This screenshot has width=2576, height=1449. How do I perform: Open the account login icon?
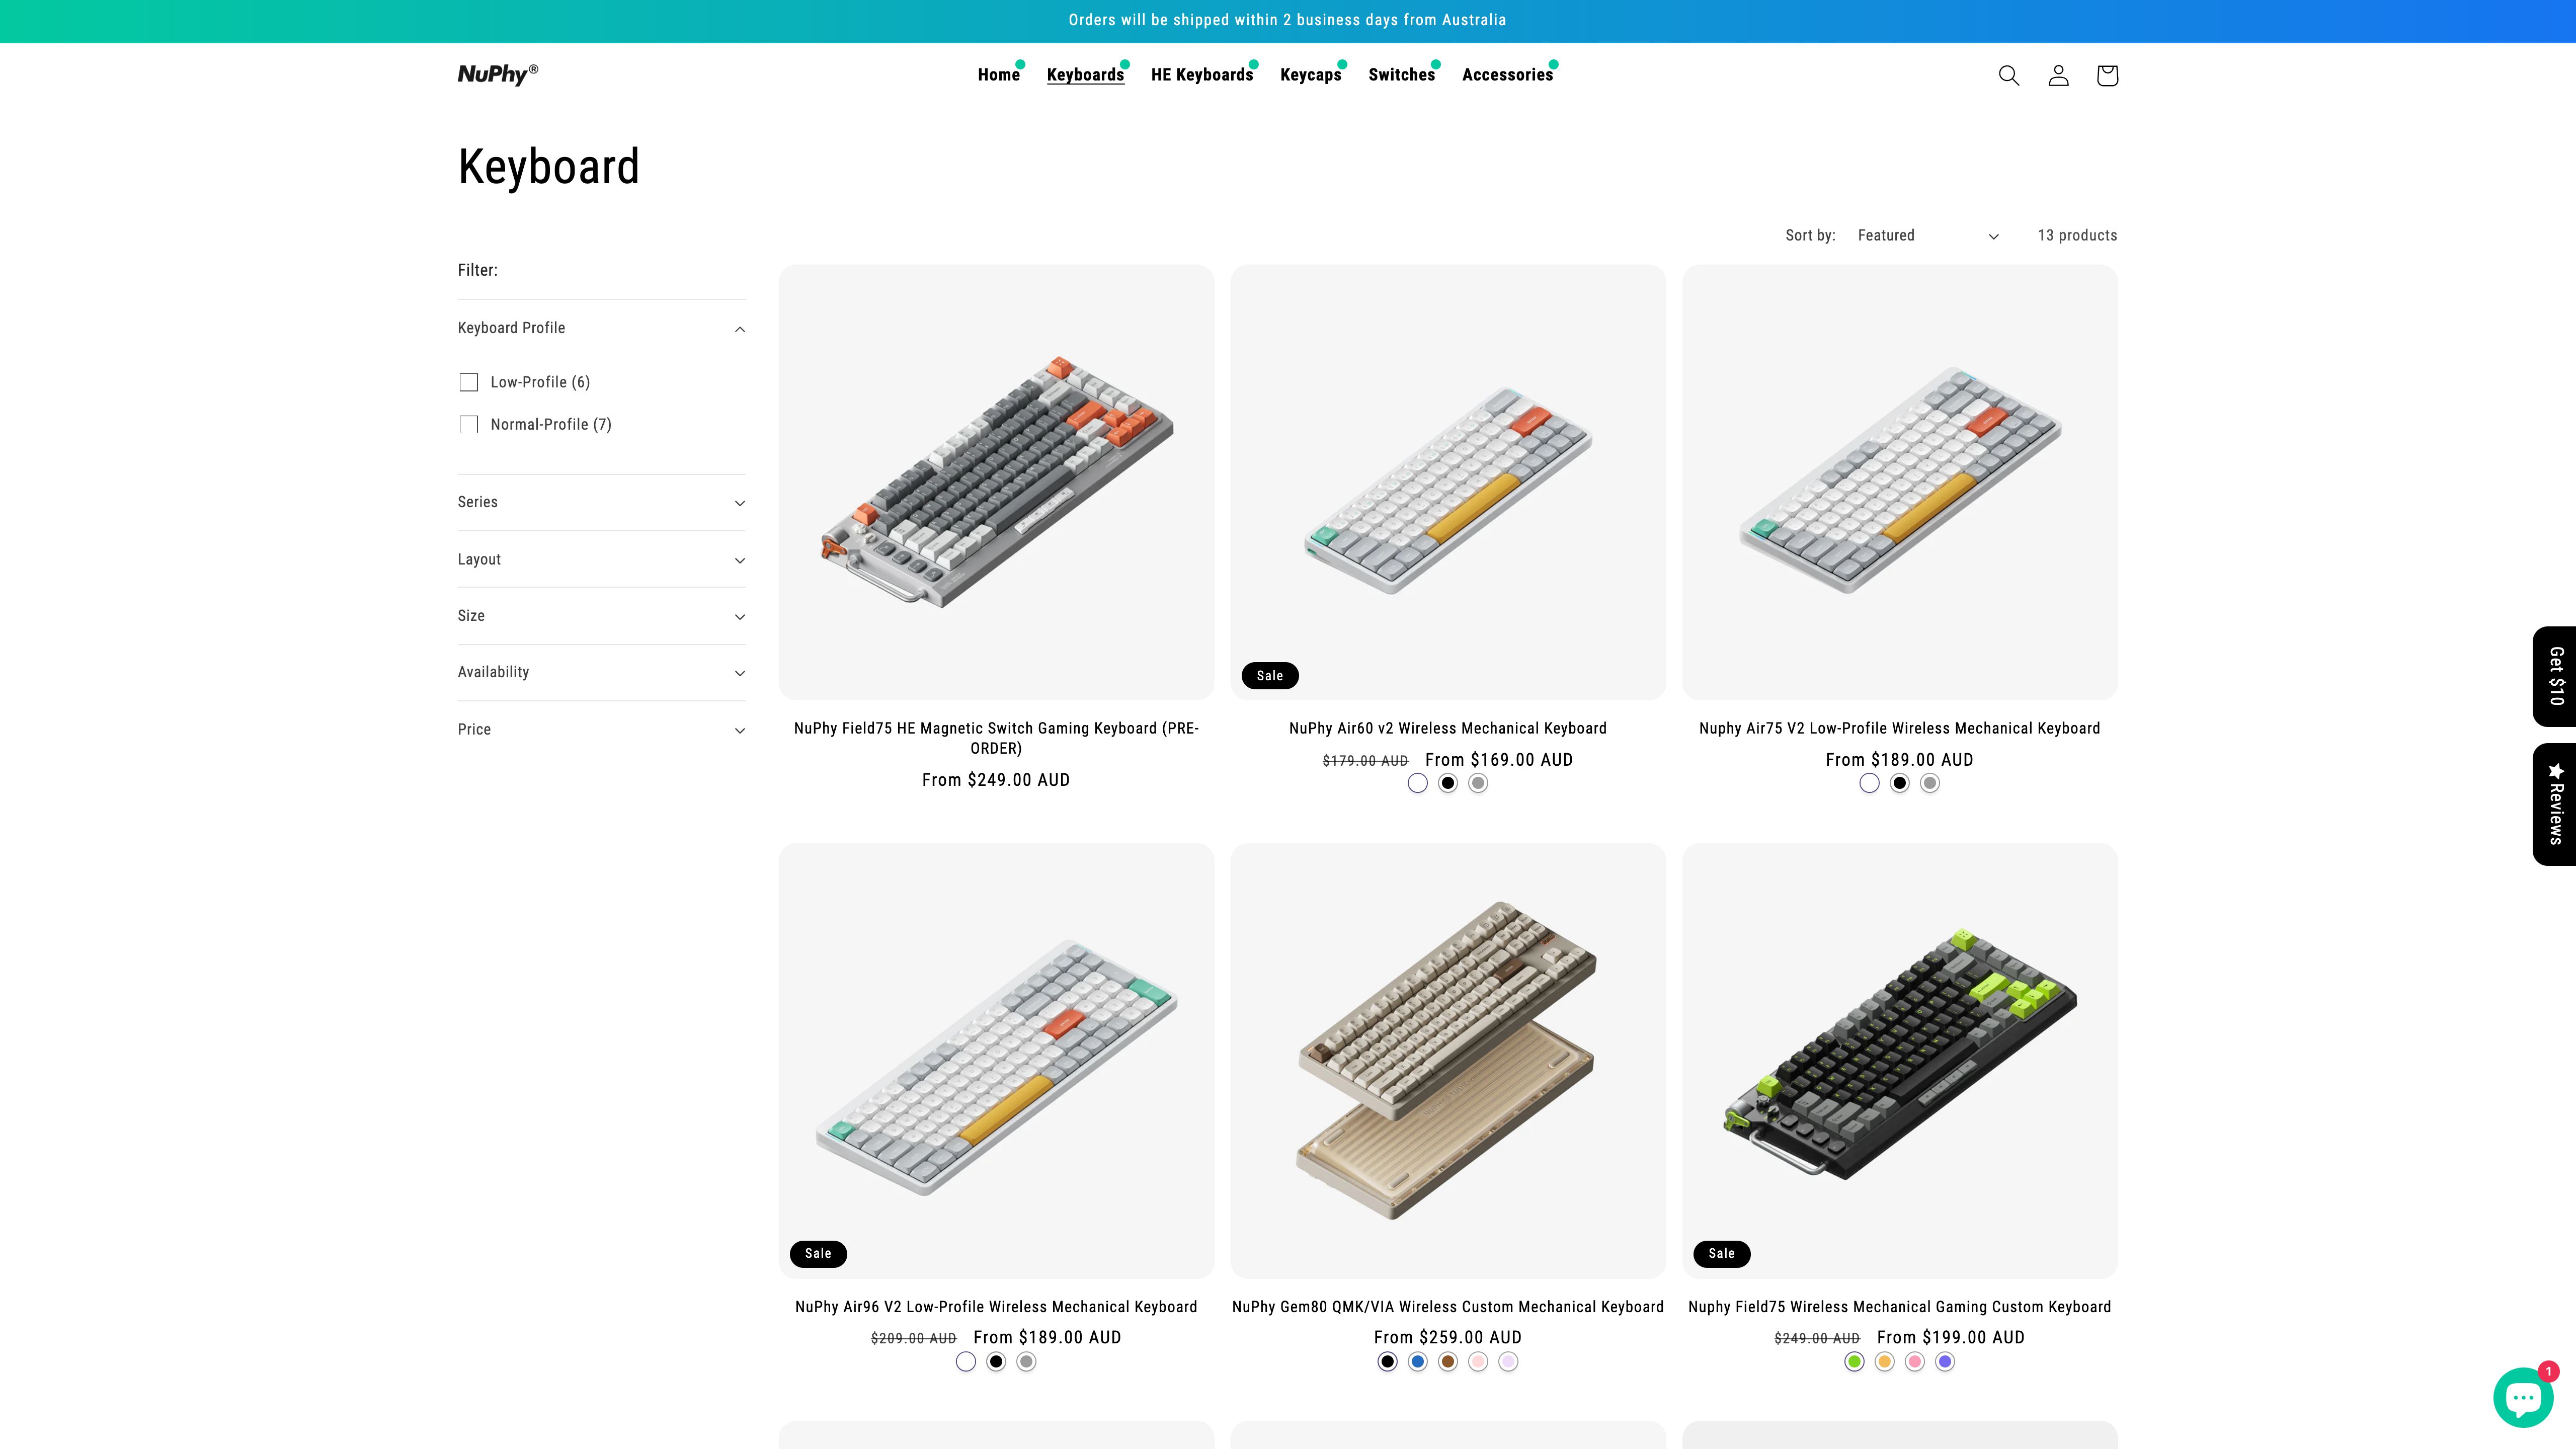2058,75
